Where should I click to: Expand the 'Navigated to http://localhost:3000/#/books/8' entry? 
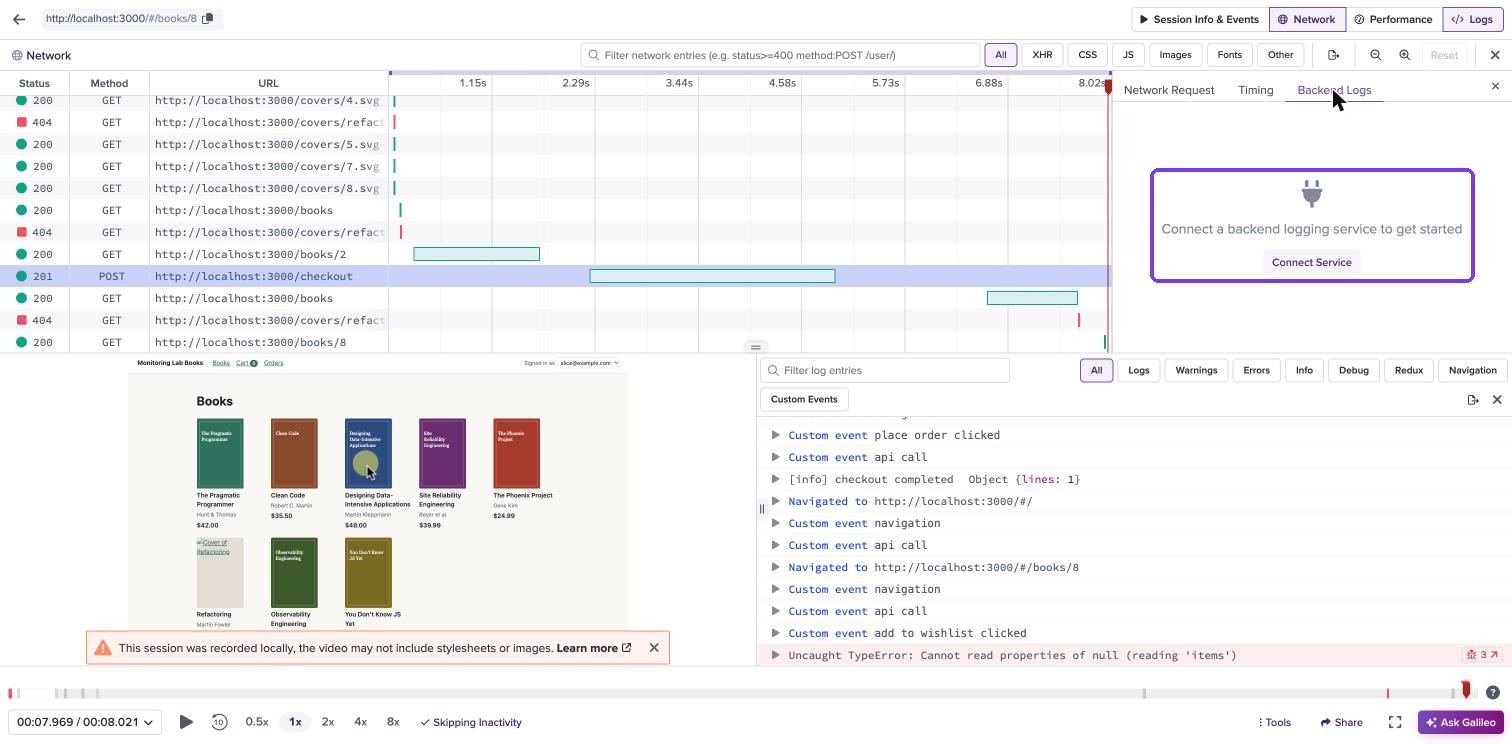(x=775, y=567)
